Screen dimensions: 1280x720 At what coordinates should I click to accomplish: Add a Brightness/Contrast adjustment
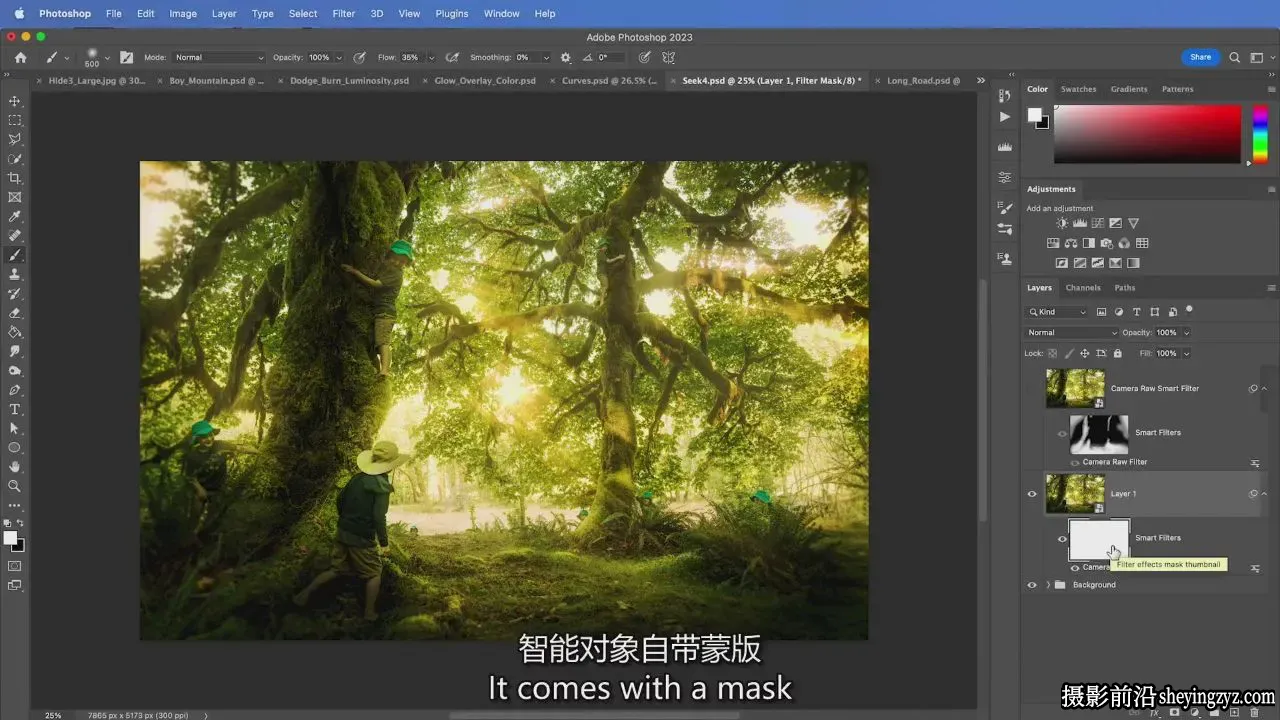click(1062, 224)
